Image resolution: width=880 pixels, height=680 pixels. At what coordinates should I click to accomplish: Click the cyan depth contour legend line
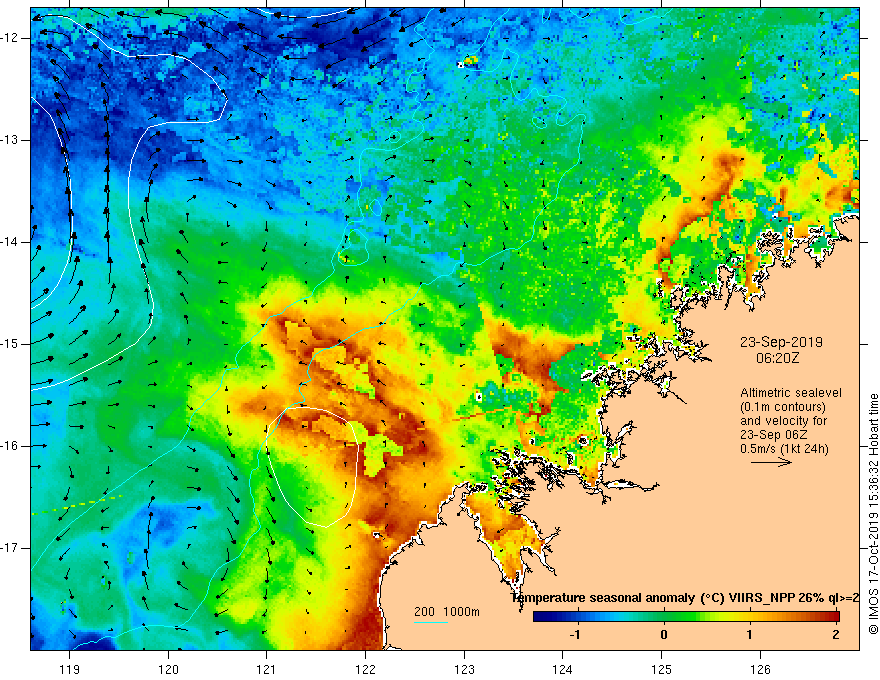pyautogui.click(x=430, y=622)
